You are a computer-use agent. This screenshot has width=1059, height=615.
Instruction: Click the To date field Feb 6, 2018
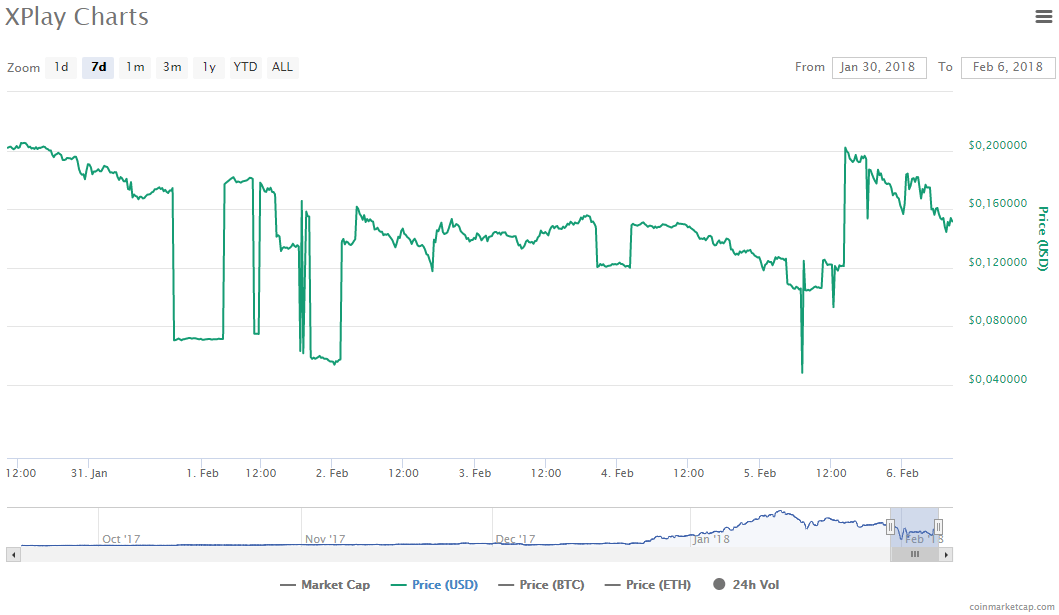(x=1008, y=67)
